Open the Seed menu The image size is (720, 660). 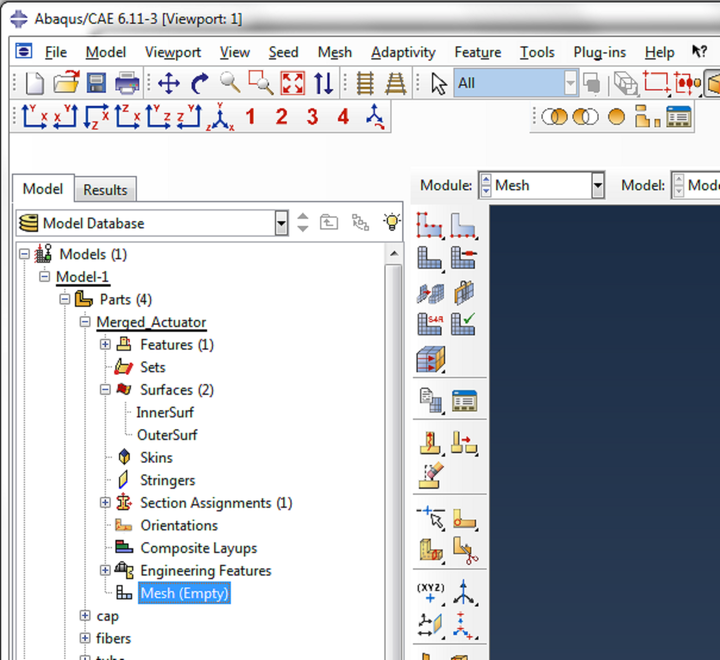click(283, 52)
